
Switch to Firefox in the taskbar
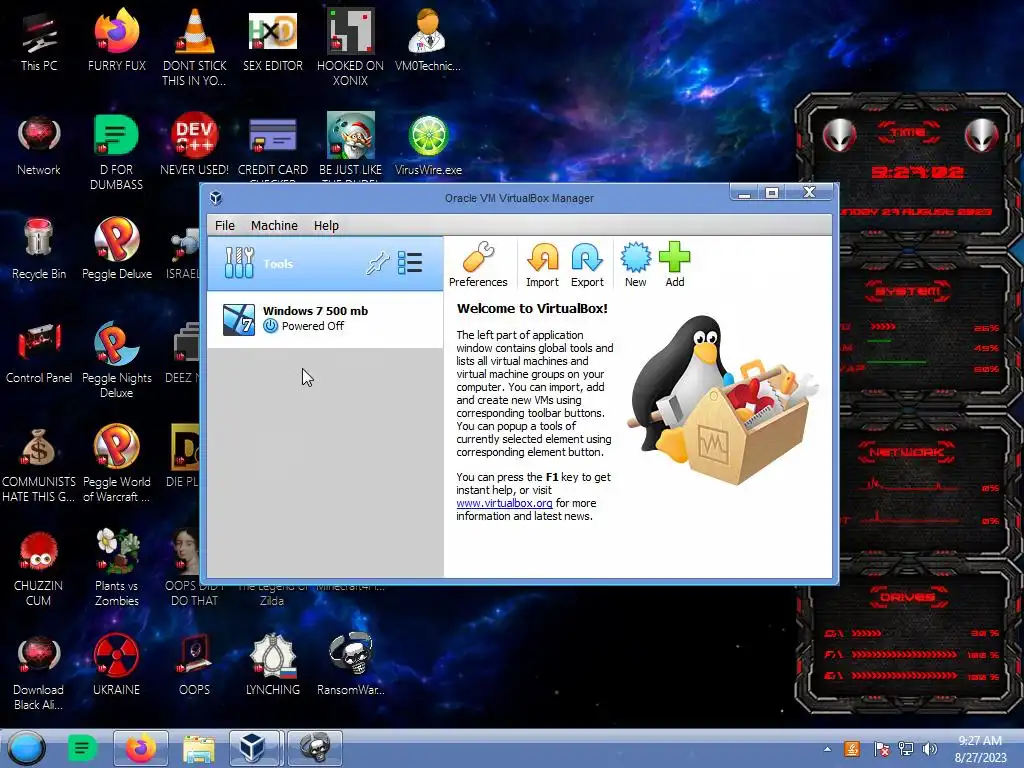(x=140, y=748)
